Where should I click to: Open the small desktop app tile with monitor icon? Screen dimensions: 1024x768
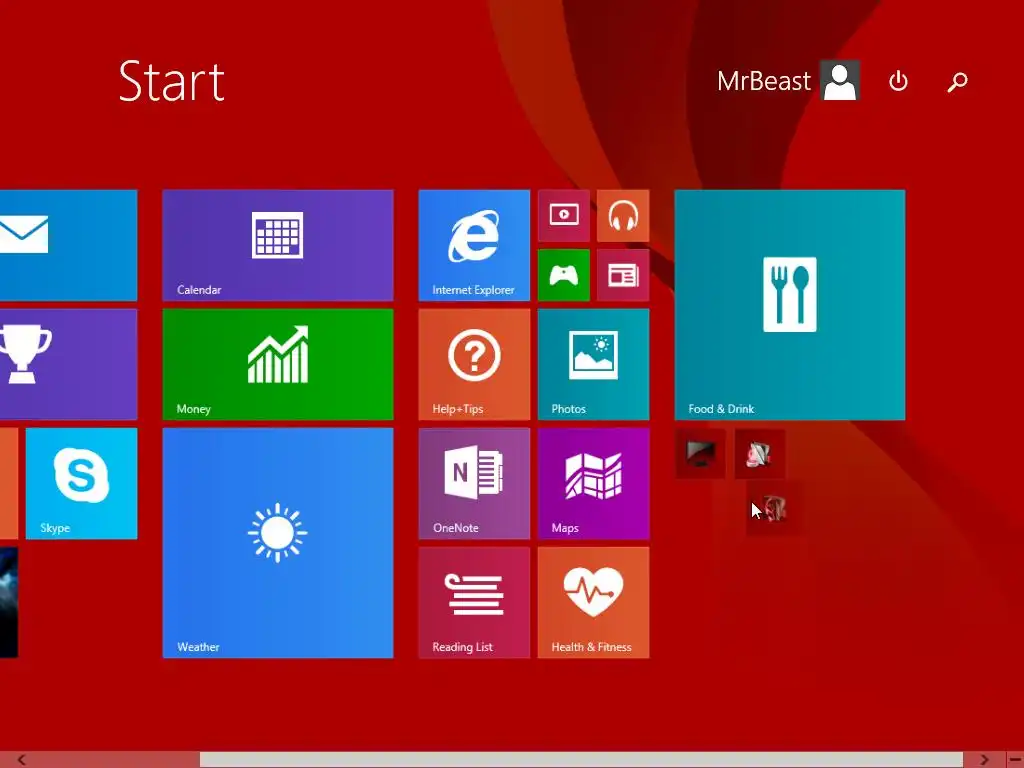pyautogui.click(x=700, y=453)
